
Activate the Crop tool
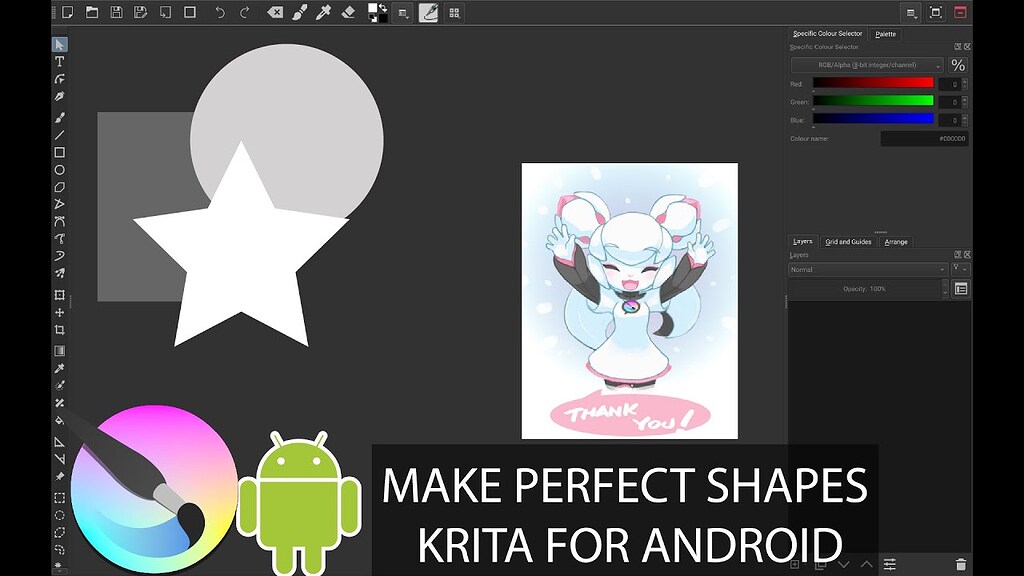[60, 330]
